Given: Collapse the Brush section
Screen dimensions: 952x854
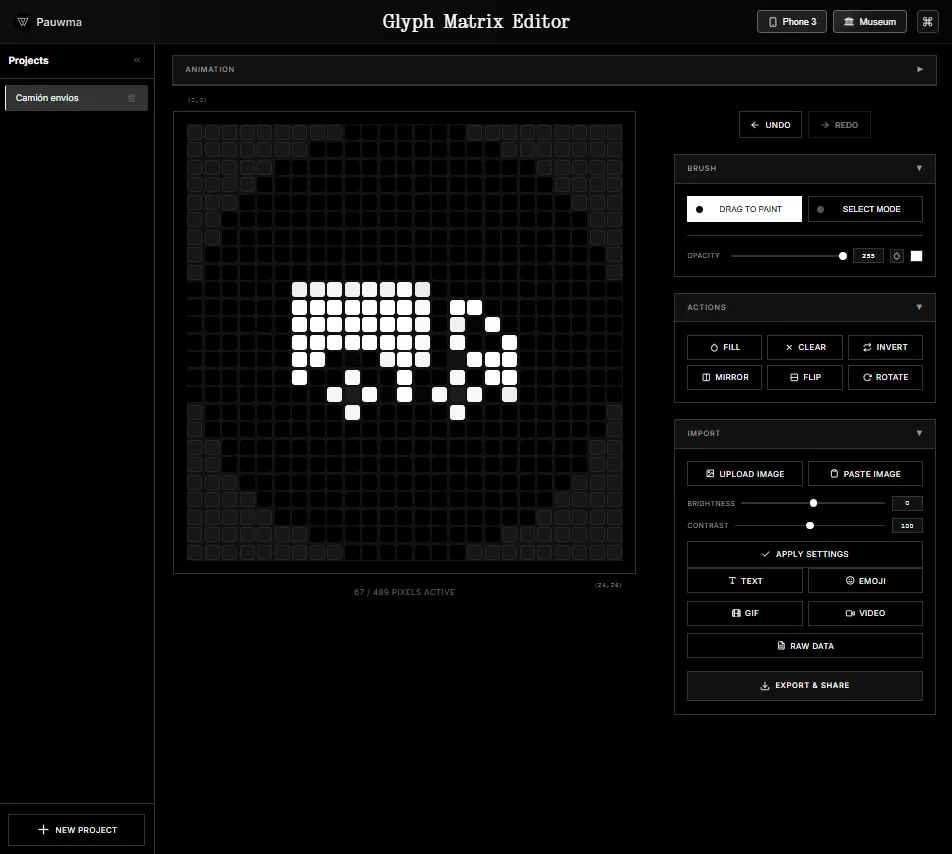Looking at the screenshot, I should coord(919,168).
